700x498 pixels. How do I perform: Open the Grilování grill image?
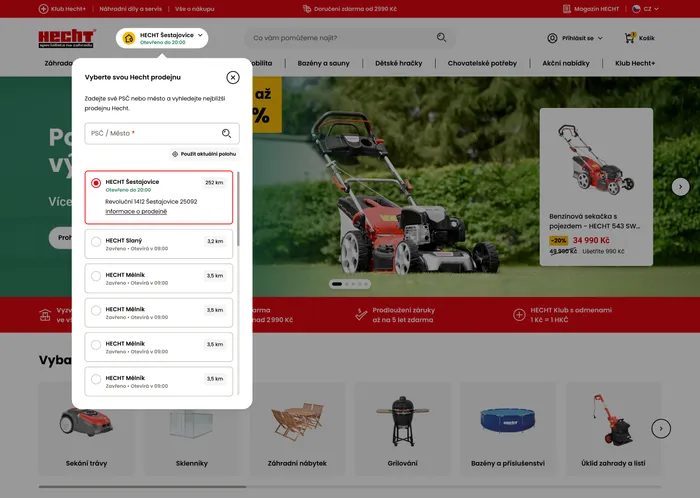tap(403, 421)
